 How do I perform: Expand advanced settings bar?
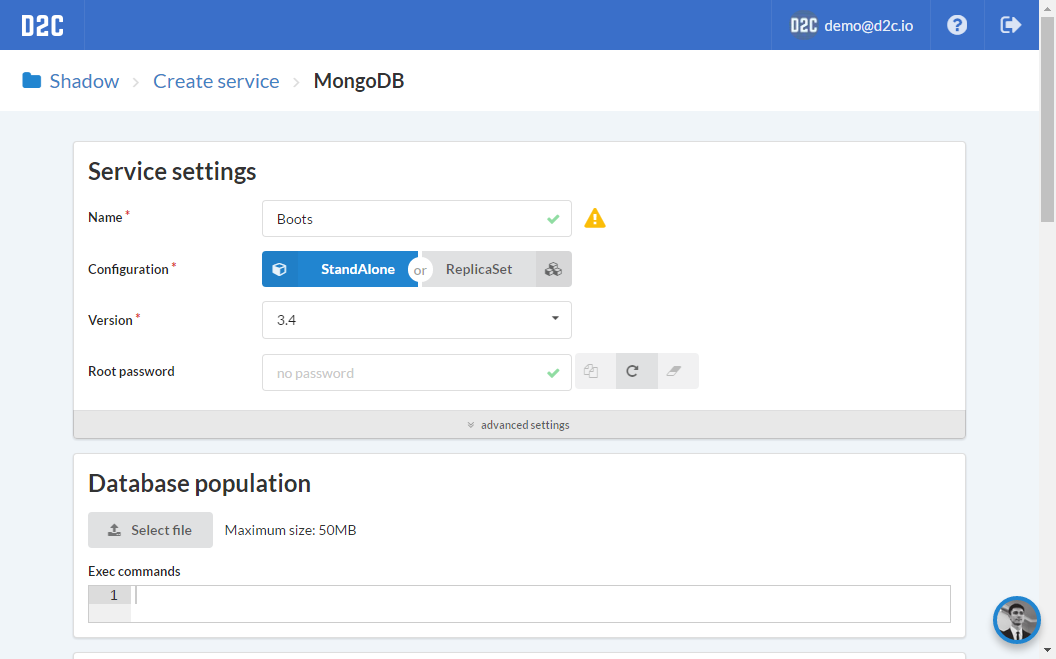[519, 425]
